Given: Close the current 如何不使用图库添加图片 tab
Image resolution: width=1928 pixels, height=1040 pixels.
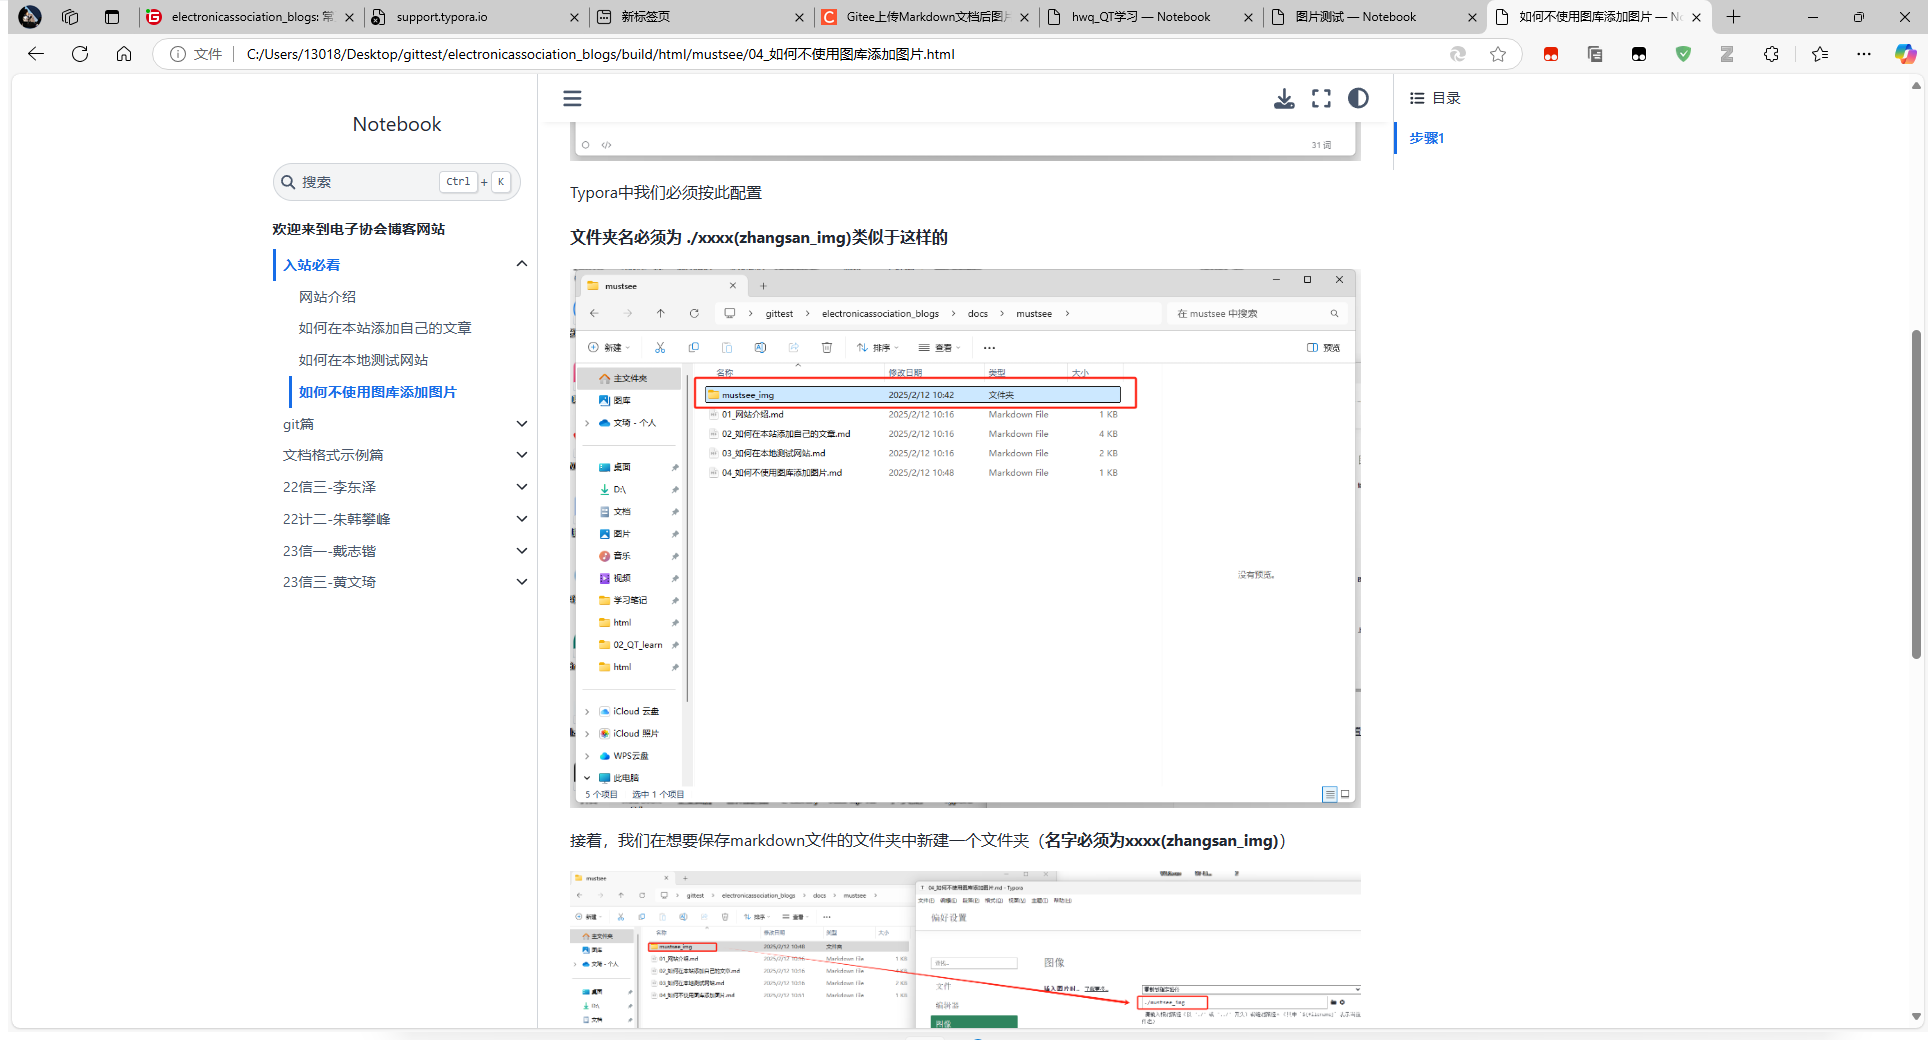Looking at the screenshot, I should [1696, 17].
